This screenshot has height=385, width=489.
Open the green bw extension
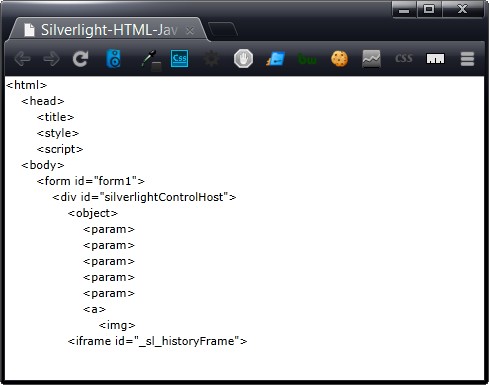click(x=307, y=59)
